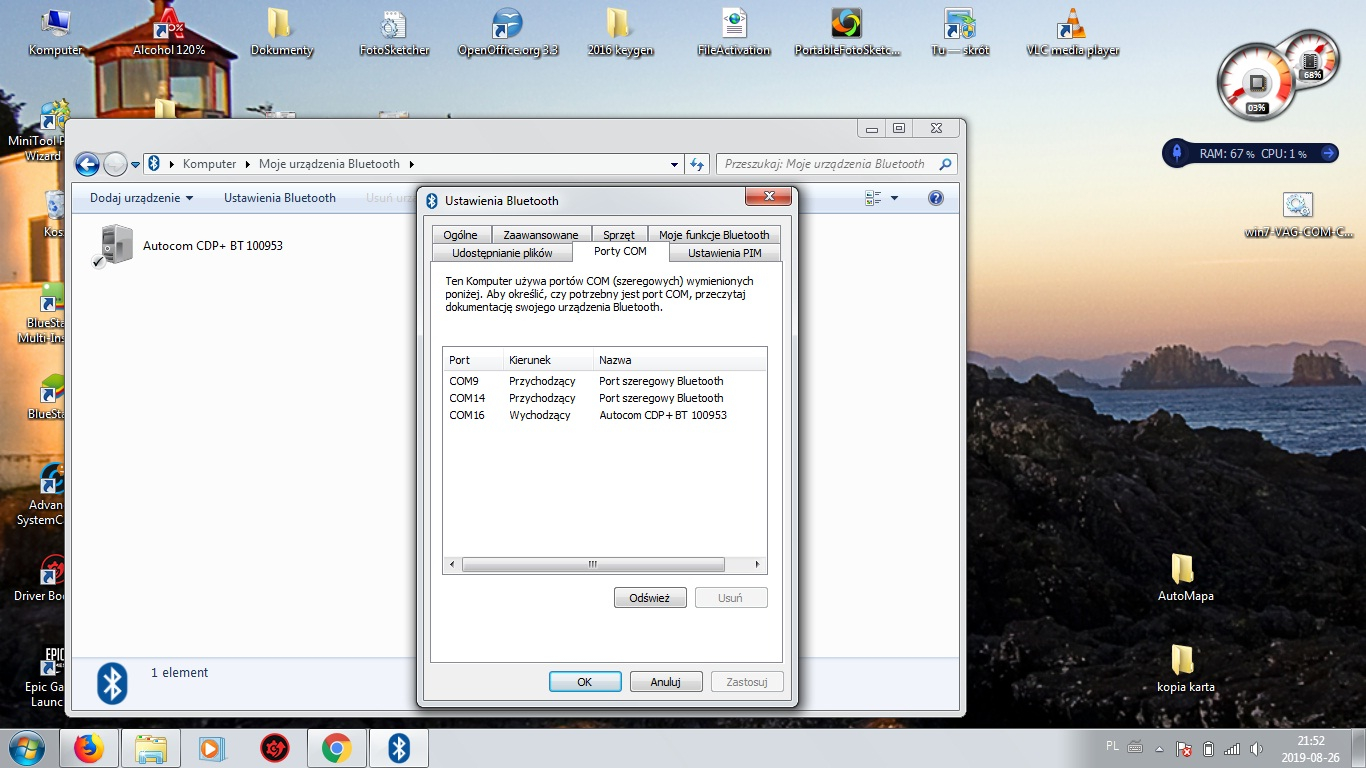This screenshot has height=768, width=1366.
Task: Close the Ustawienia Bluetooth dialog
Action: pyautogui.click(x=768, y=197)
